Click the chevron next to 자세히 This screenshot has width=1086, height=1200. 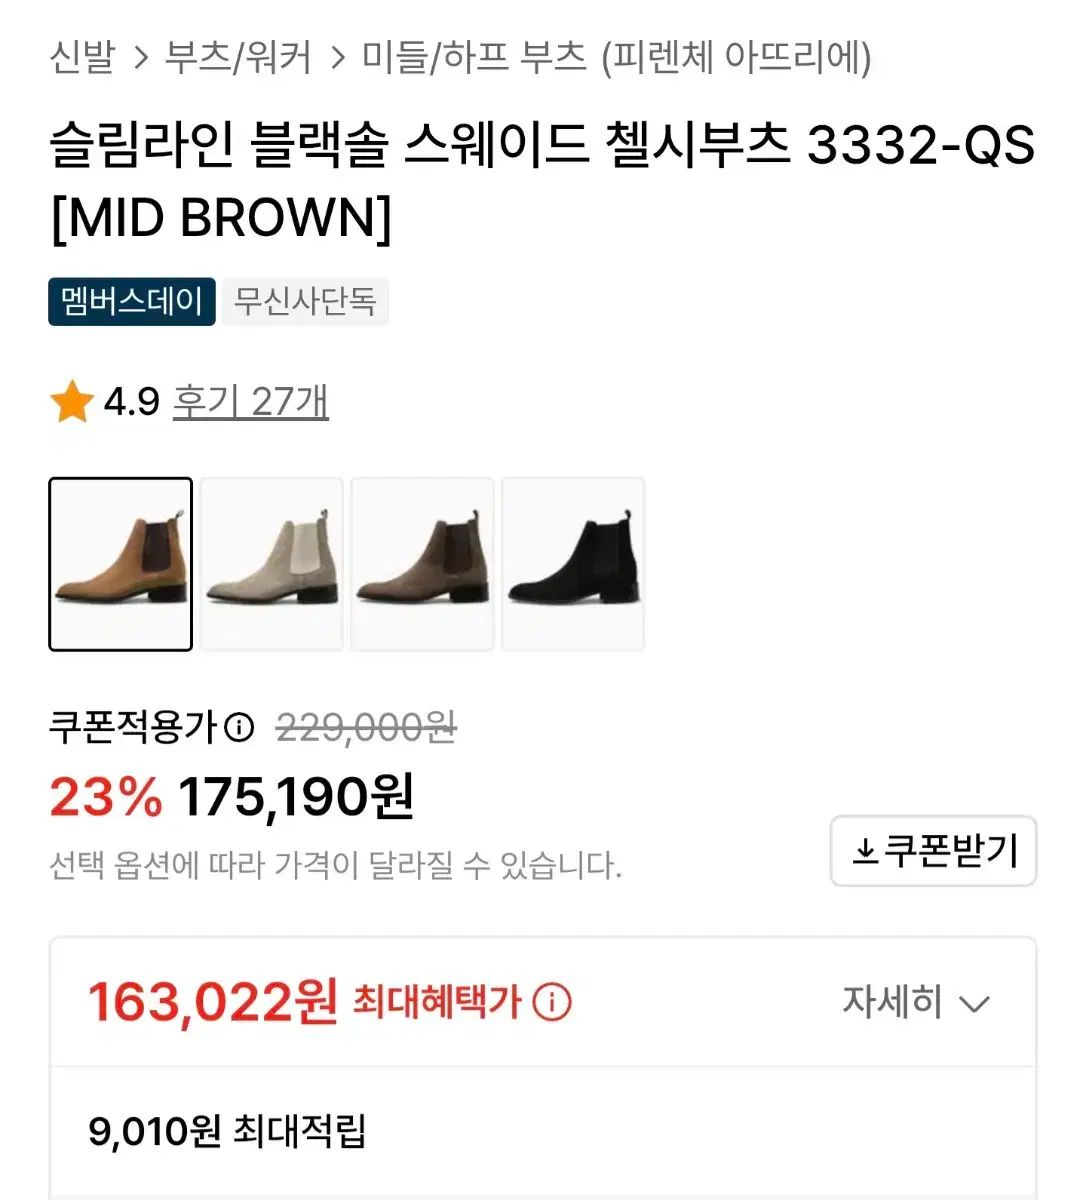tap(974, 1003)
